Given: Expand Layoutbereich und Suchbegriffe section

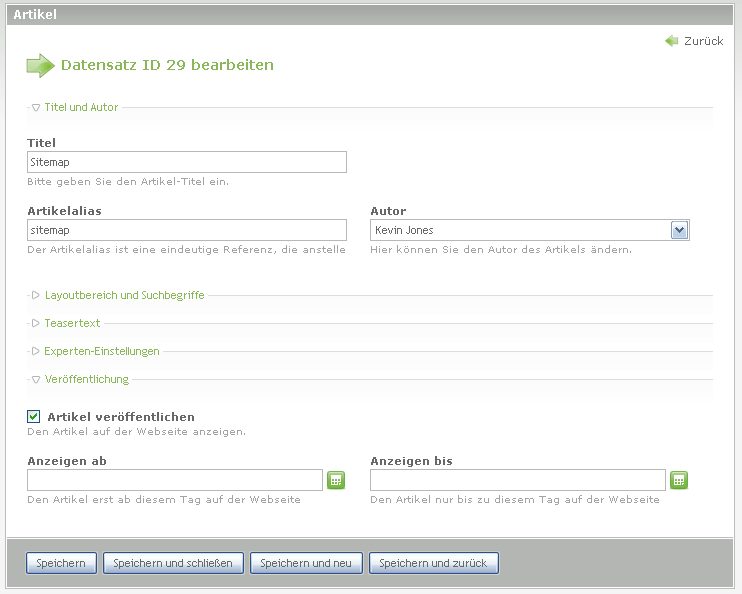Looking at the screenshot, I should click(x=124, y=295).
